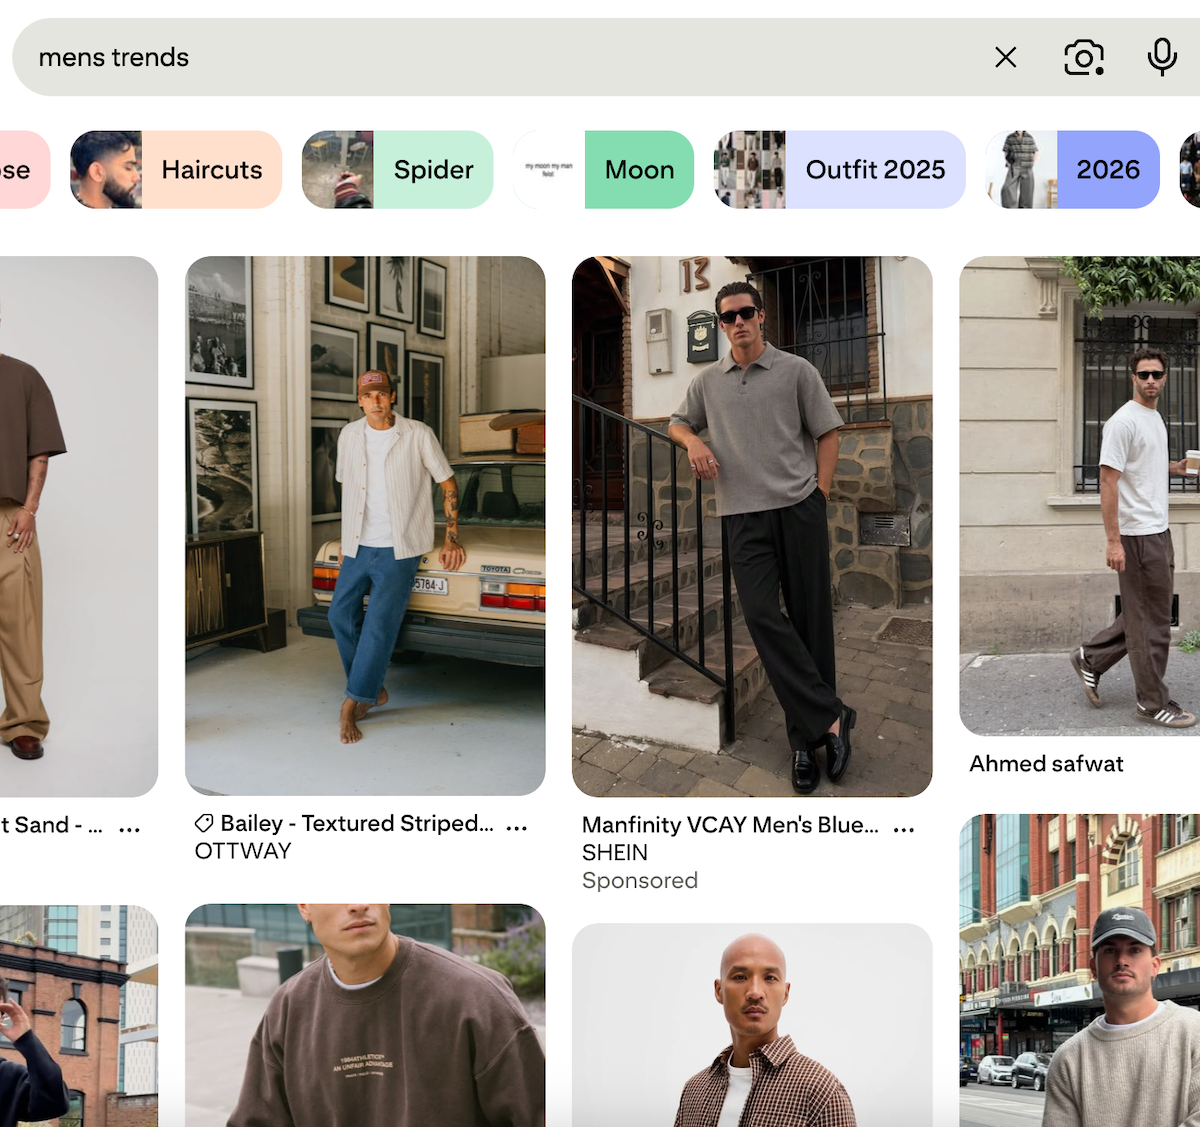1200x1127 pixels.
Task: Open more options for the Bailey Textured Striped pin
Action: pyautogui.click(x=517, y=827)
